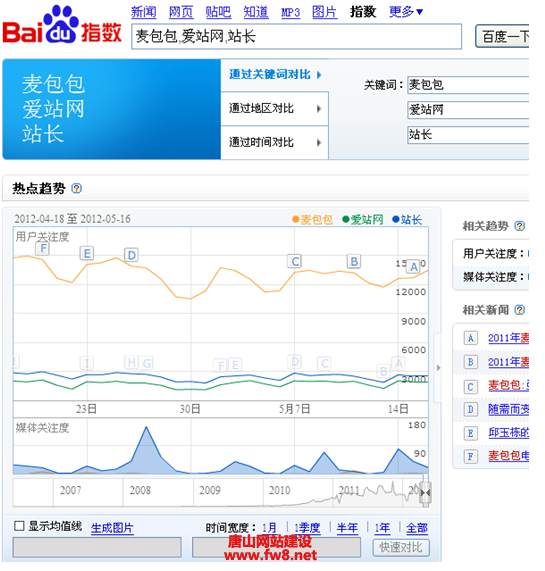This screenshot has height=571, width=545.
Task: Click 2010 on the timeline overview
Action: coord(280,491)
